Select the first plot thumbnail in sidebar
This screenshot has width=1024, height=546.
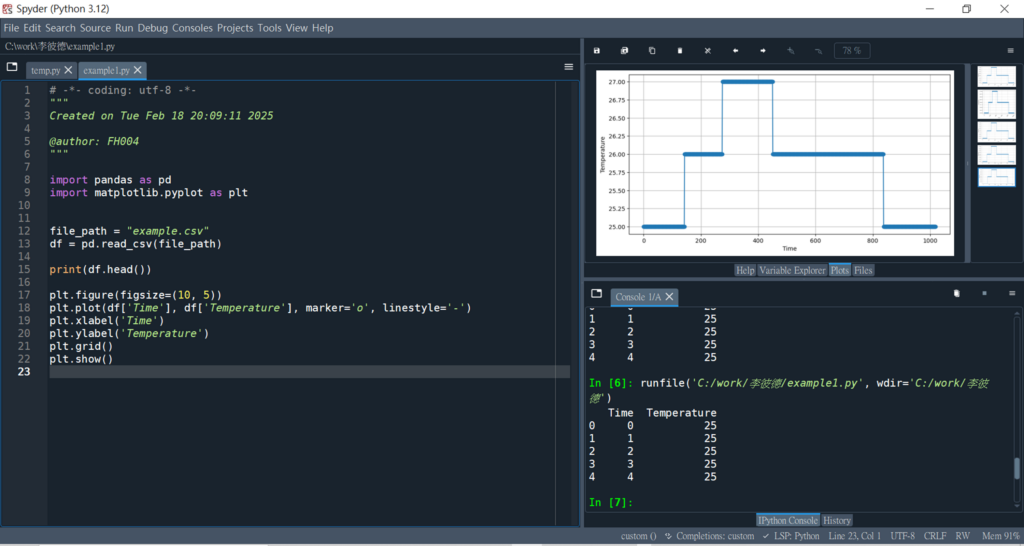point(995,78)
